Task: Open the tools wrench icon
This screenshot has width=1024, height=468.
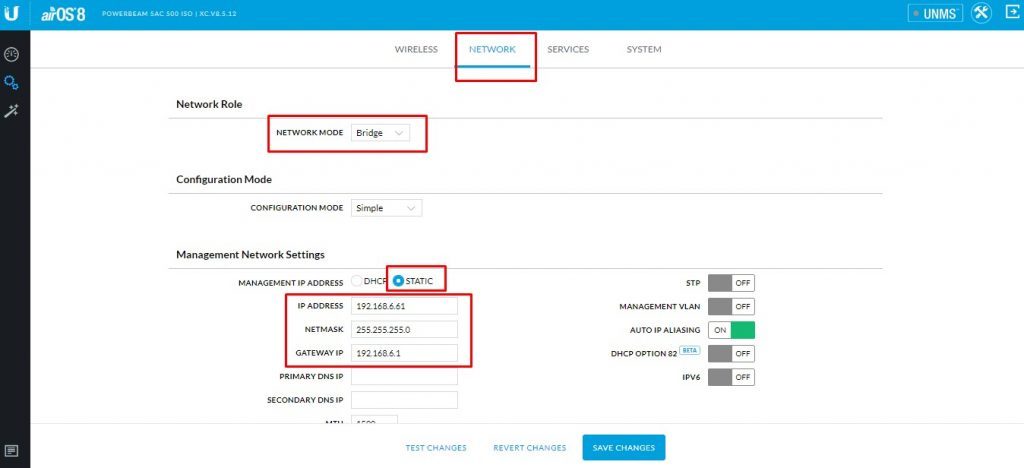Action: click(x=980, y=13)
